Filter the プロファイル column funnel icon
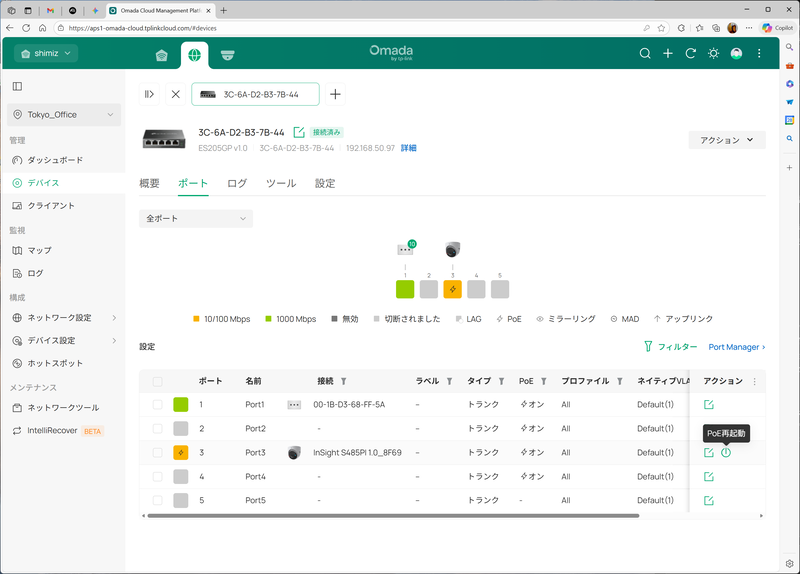 (620, 381)
